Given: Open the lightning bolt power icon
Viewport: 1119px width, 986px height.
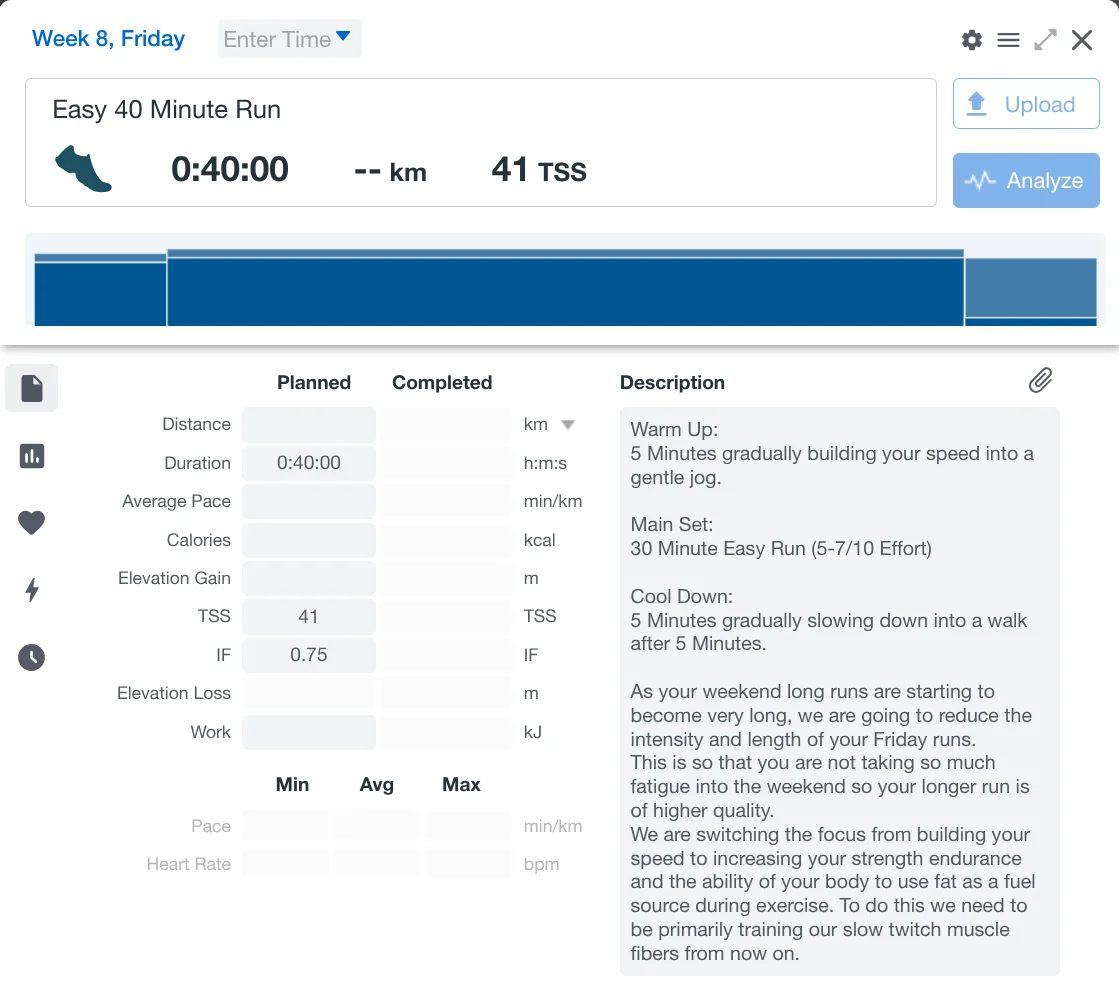Looking at the screenshot, I should (32, 590).
